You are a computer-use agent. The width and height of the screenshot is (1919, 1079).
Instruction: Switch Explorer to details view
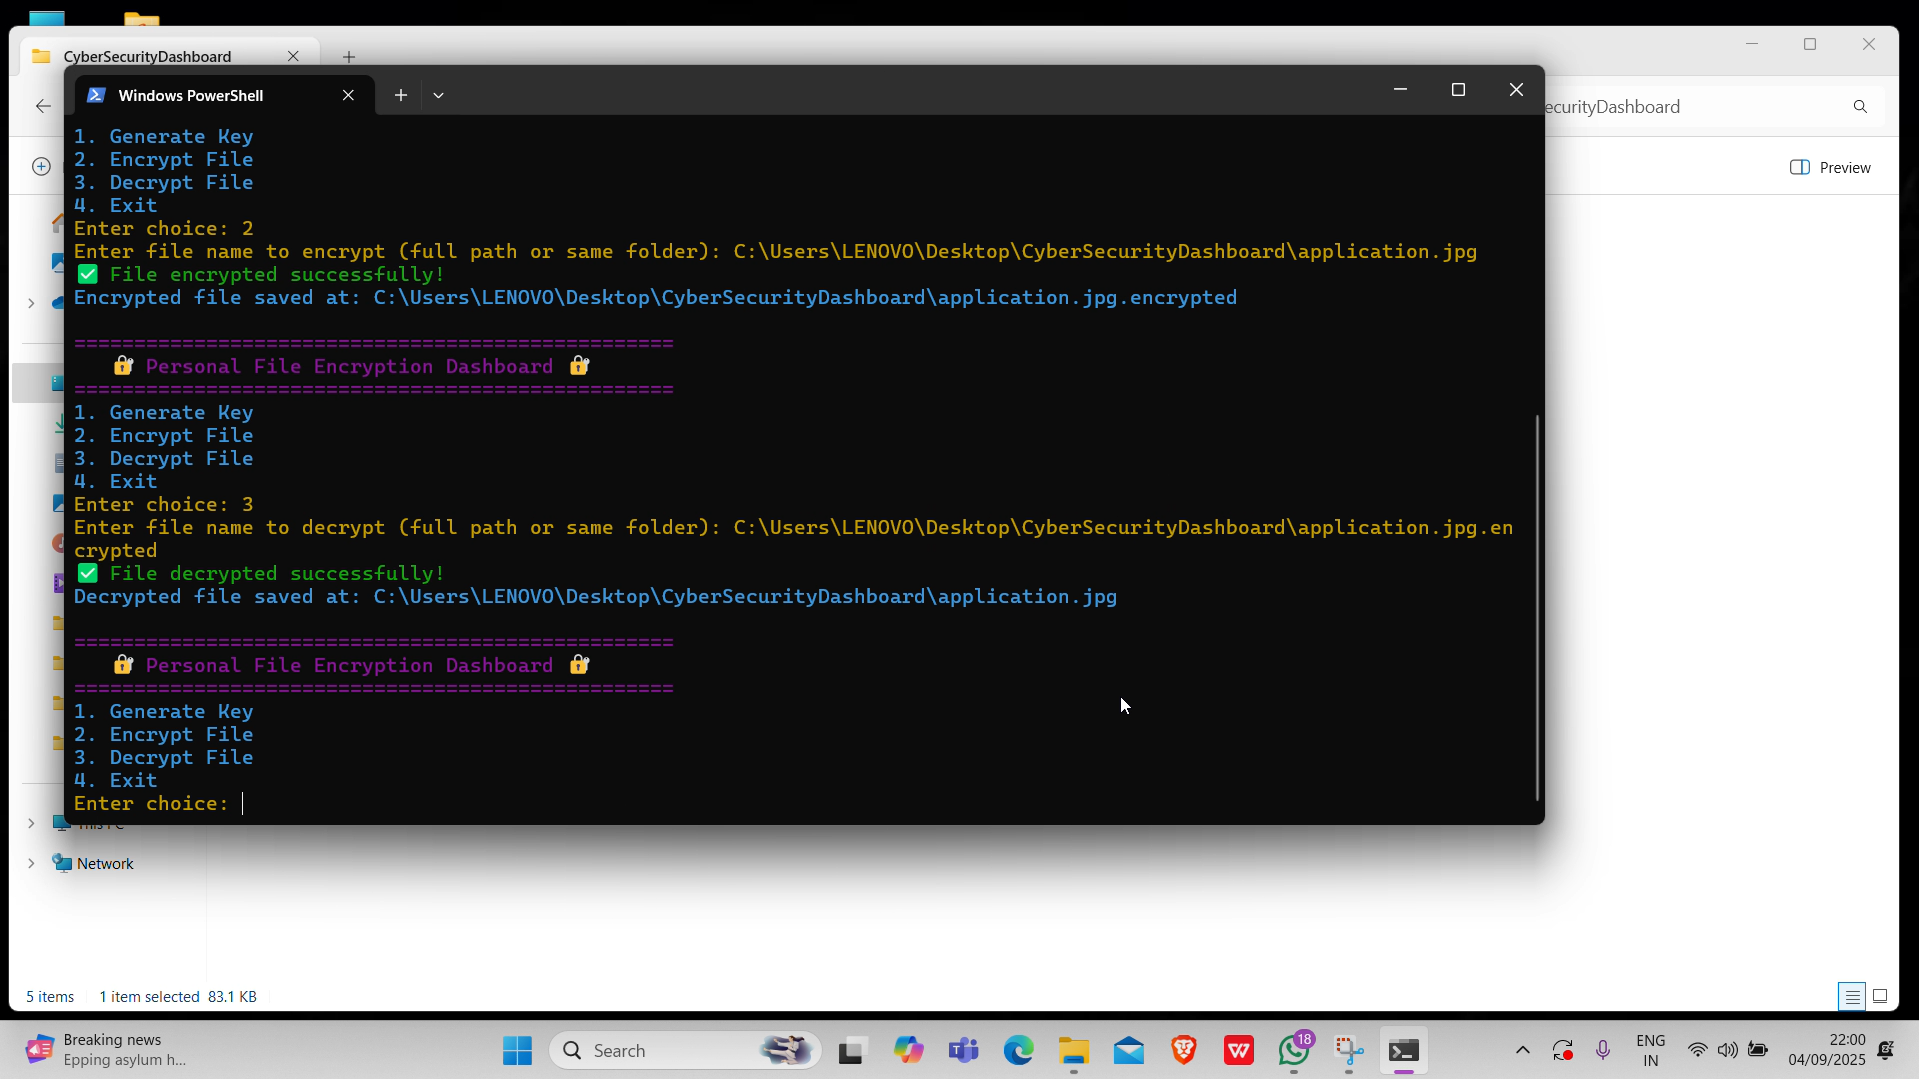pos(1852,996)
